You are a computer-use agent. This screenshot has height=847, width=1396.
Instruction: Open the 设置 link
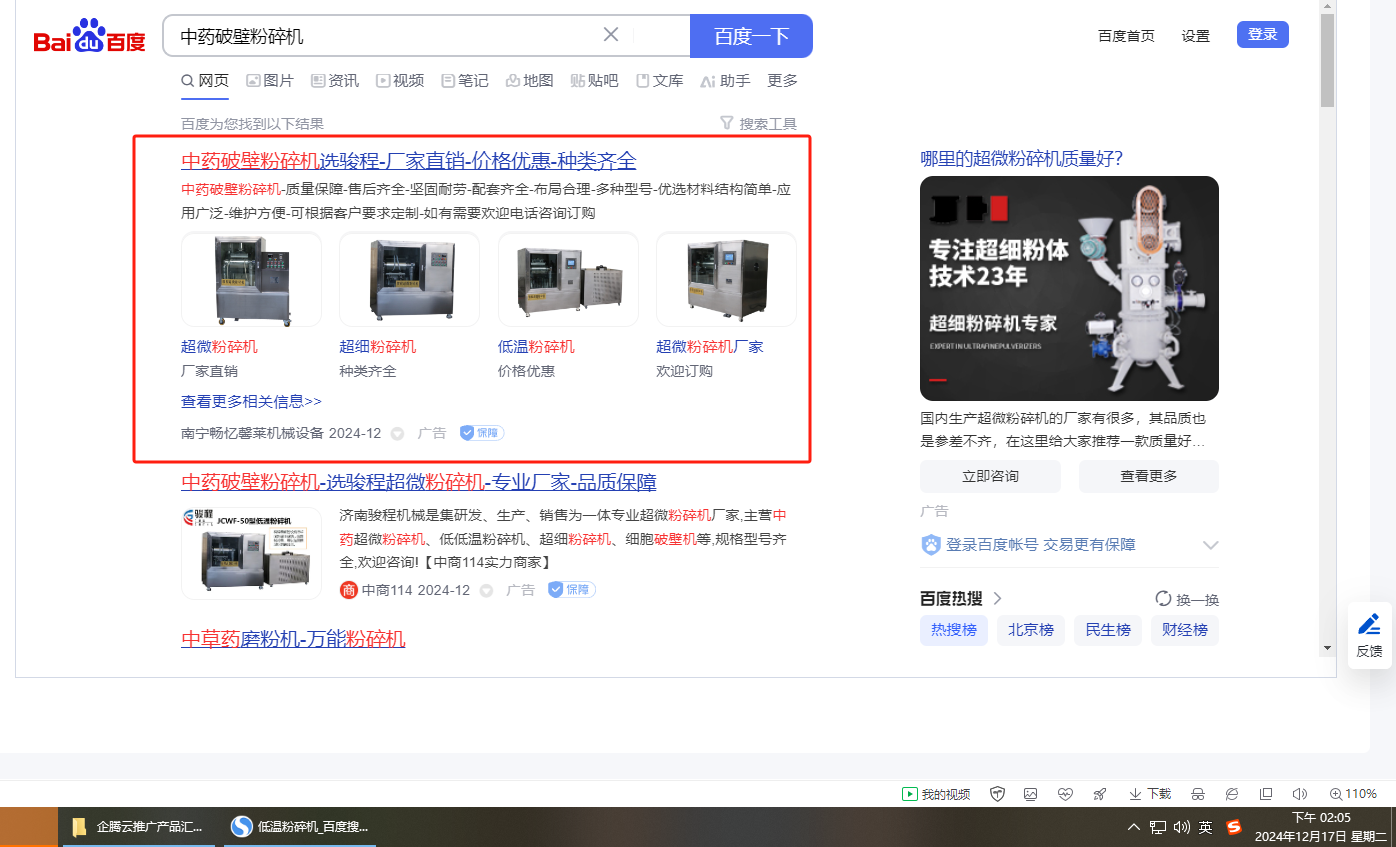click(1196, 36)
